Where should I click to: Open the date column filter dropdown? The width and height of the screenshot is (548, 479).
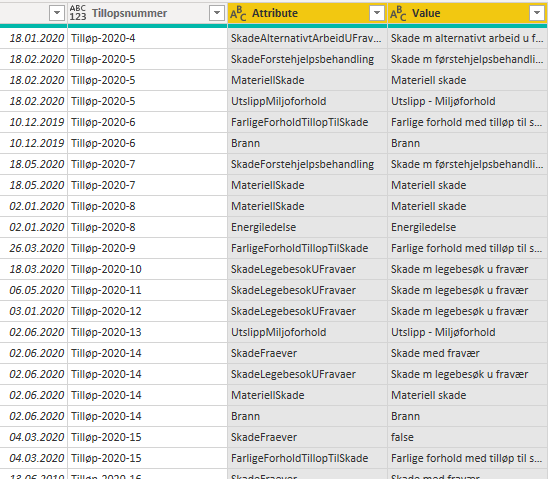pos(57,13)
